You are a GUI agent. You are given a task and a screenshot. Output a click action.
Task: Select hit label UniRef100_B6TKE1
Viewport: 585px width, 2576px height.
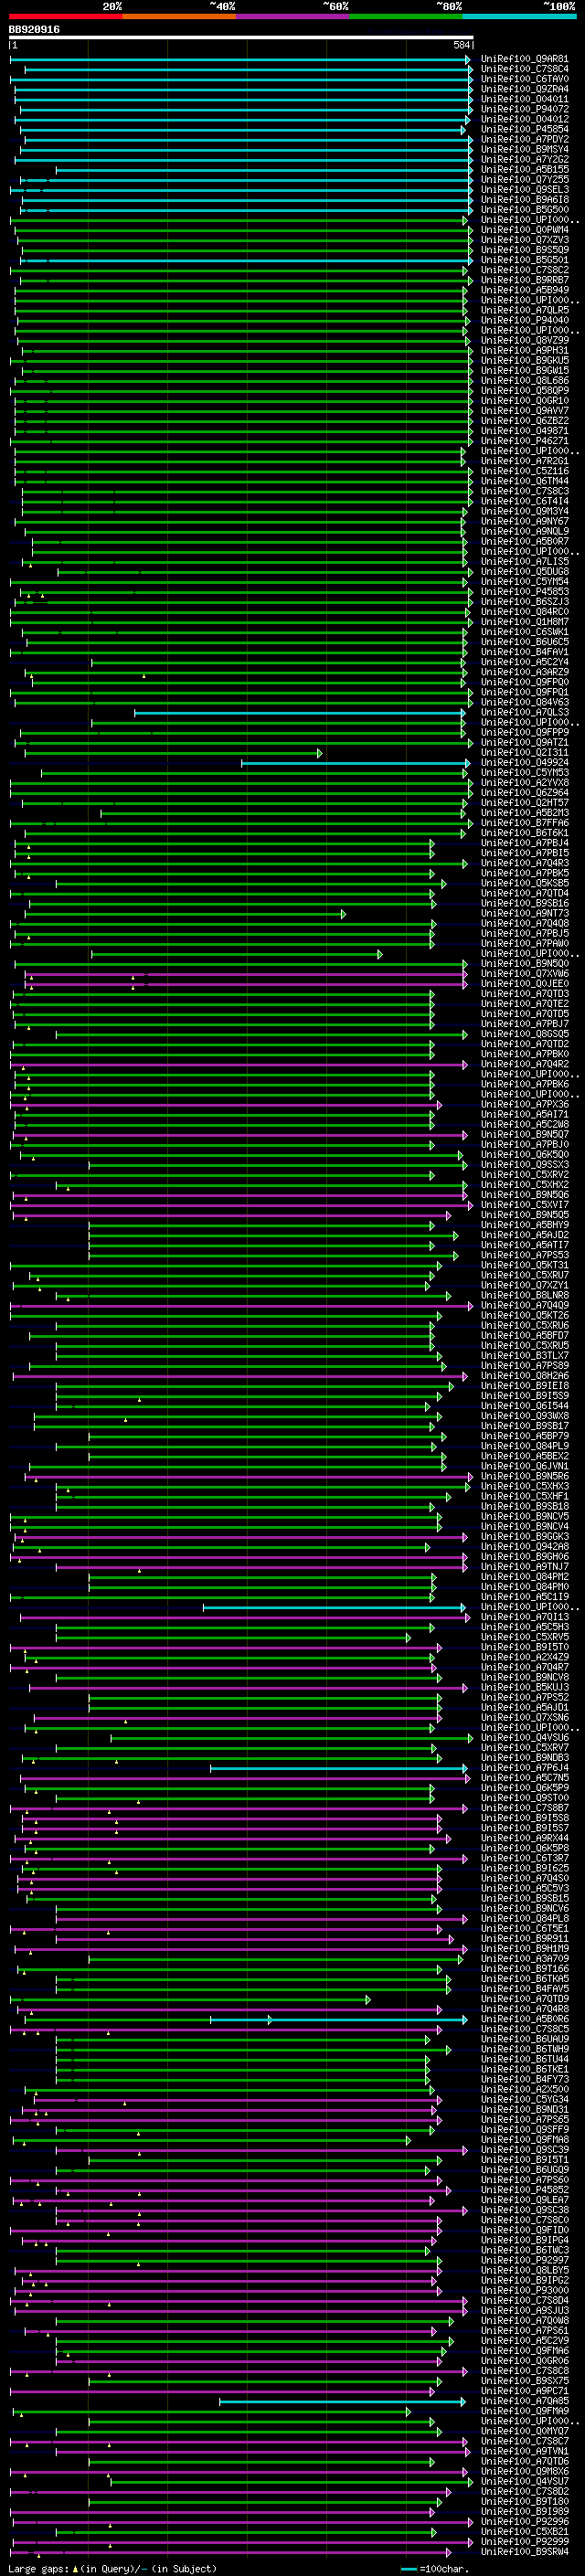pos(525,2070)
